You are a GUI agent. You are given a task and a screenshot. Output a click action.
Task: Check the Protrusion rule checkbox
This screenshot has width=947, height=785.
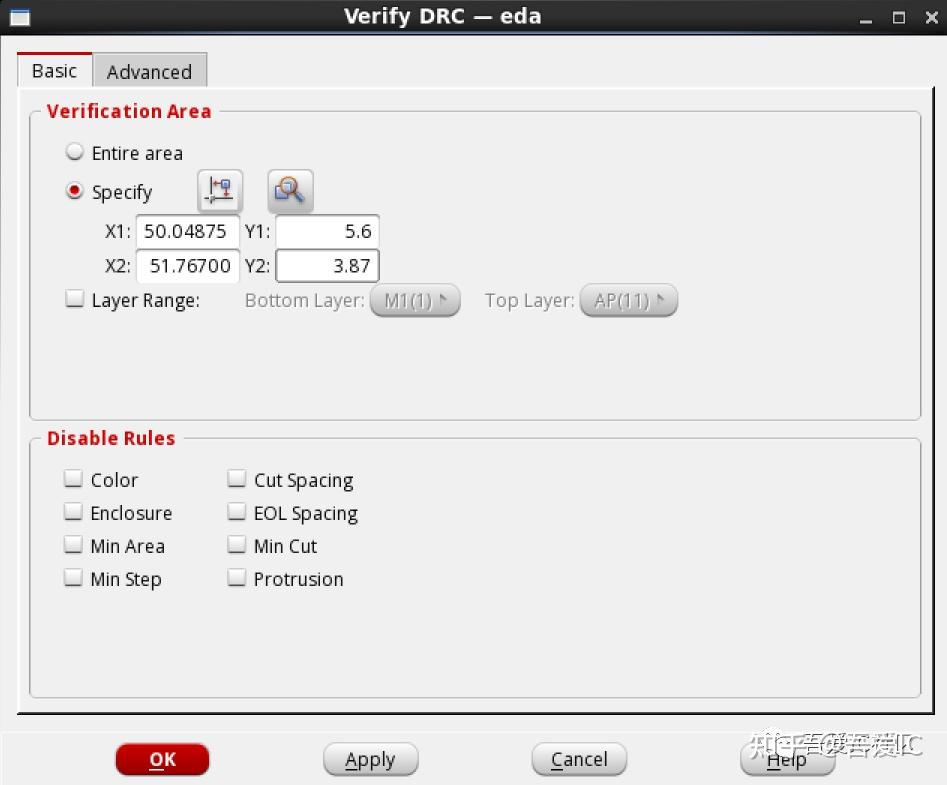click(237, 577)
